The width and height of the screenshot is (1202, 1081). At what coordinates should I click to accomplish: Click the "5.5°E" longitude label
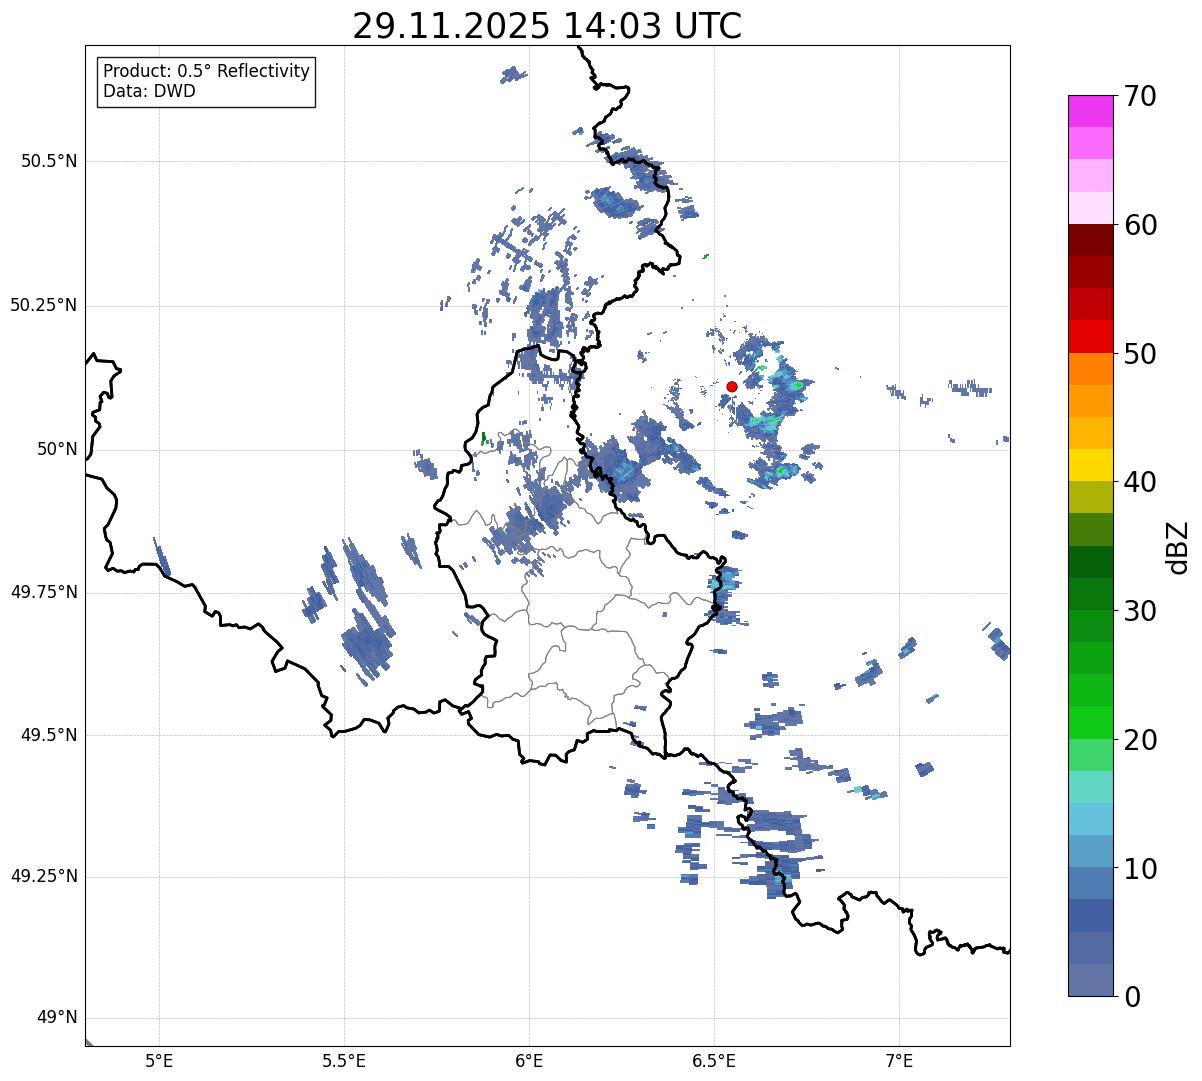click(344, 1060)
